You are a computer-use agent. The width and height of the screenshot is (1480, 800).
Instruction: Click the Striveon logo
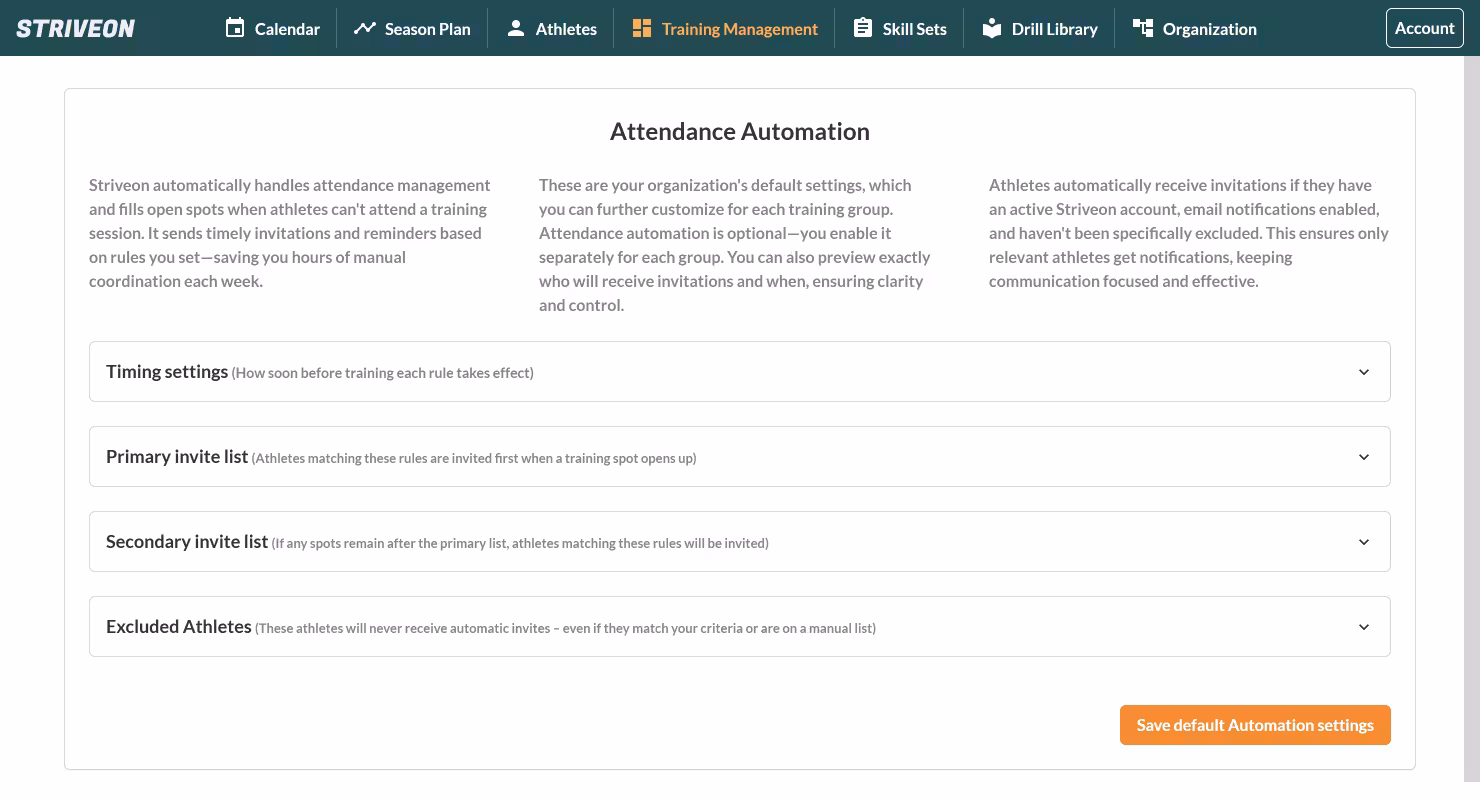(76, 28)
